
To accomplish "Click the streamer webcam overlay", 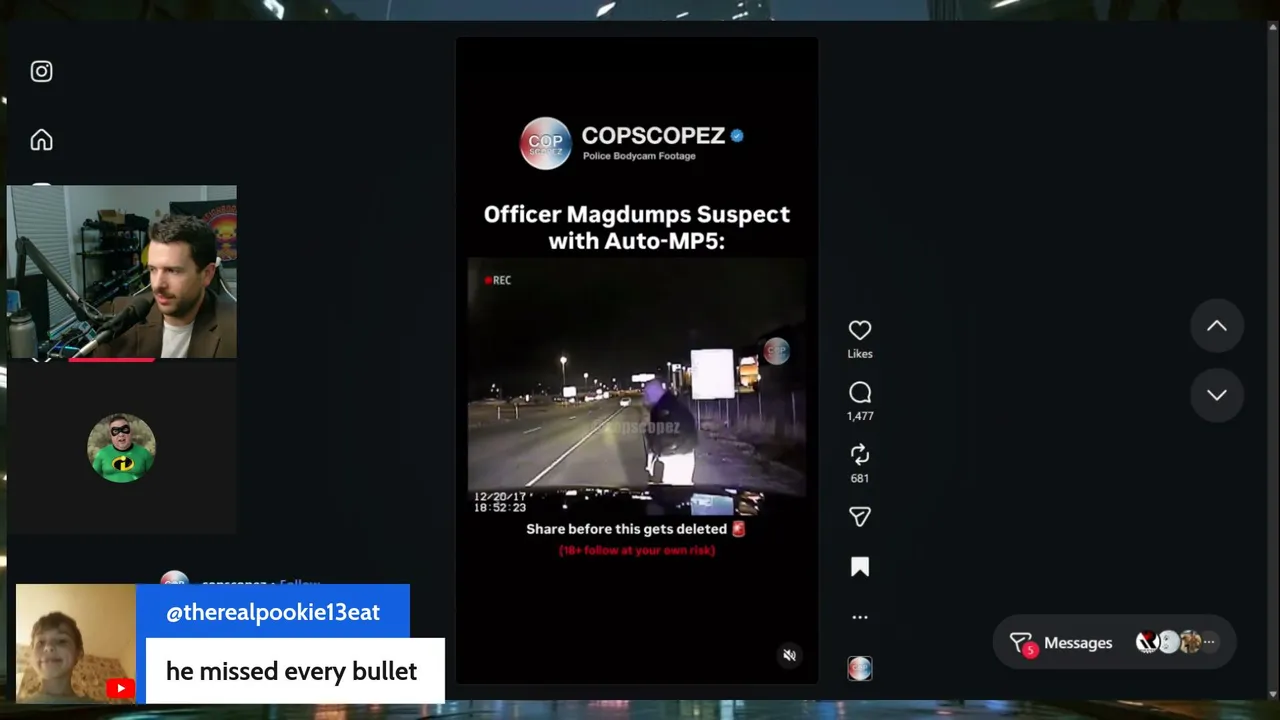I will click(x=122, y=272).
